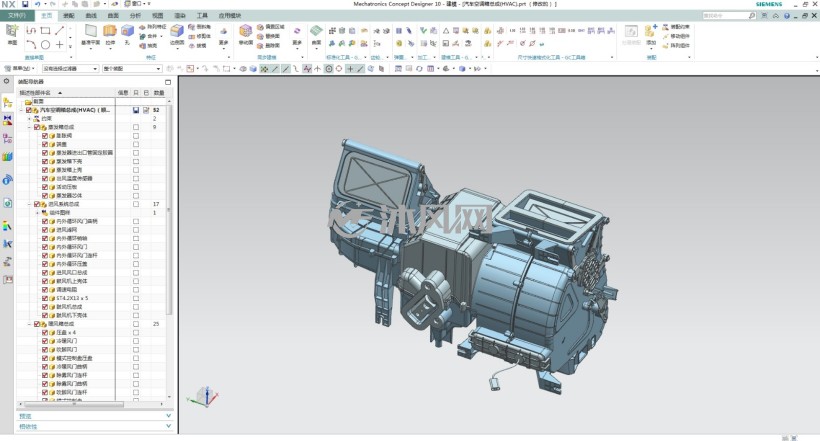Click the 边倒圆 edge blend tool
Screen dimensions: 820x441
point(177,35)
